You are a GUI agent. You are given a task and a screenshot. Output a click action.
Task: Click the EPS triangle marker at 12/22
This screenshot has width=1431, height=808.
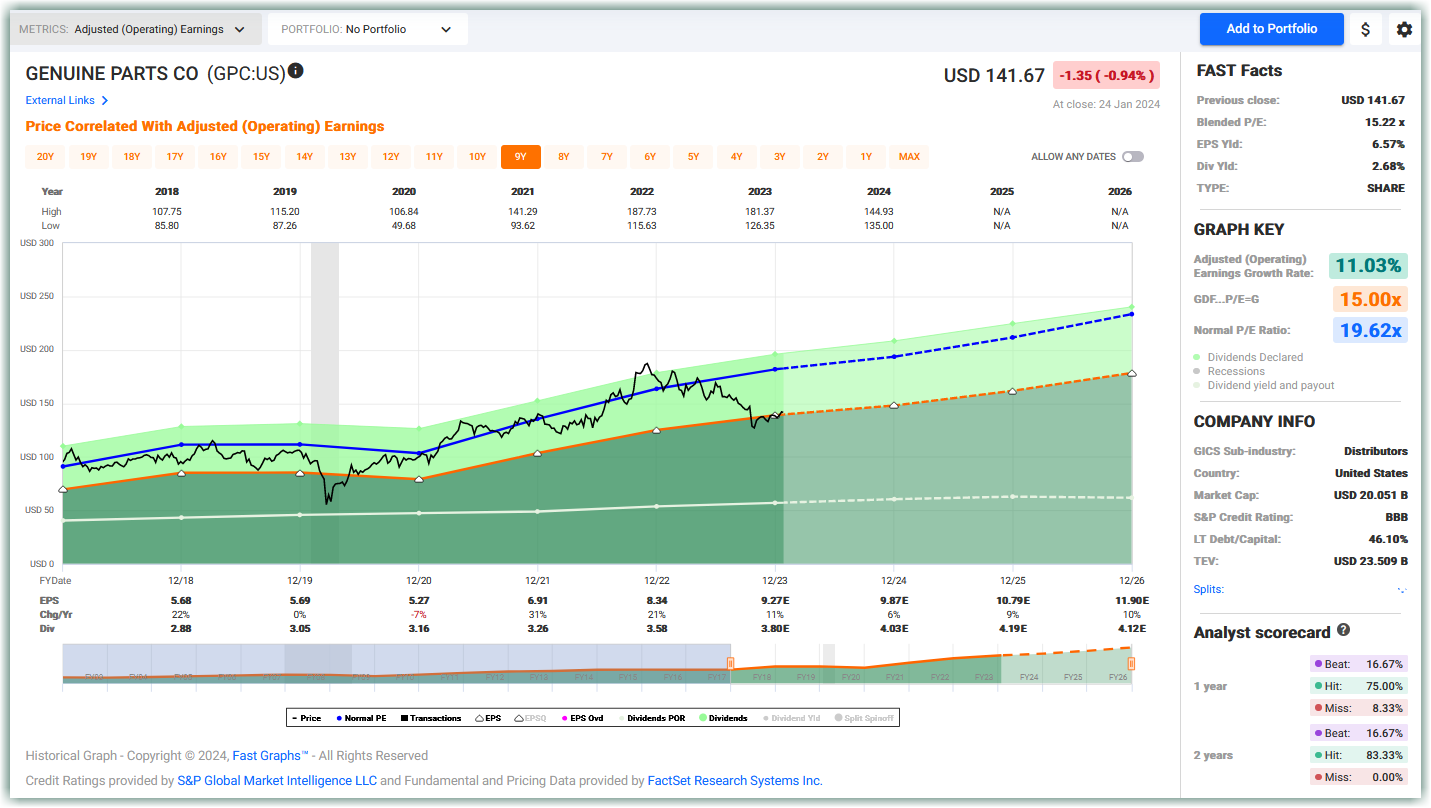click(x=656, y=430)
